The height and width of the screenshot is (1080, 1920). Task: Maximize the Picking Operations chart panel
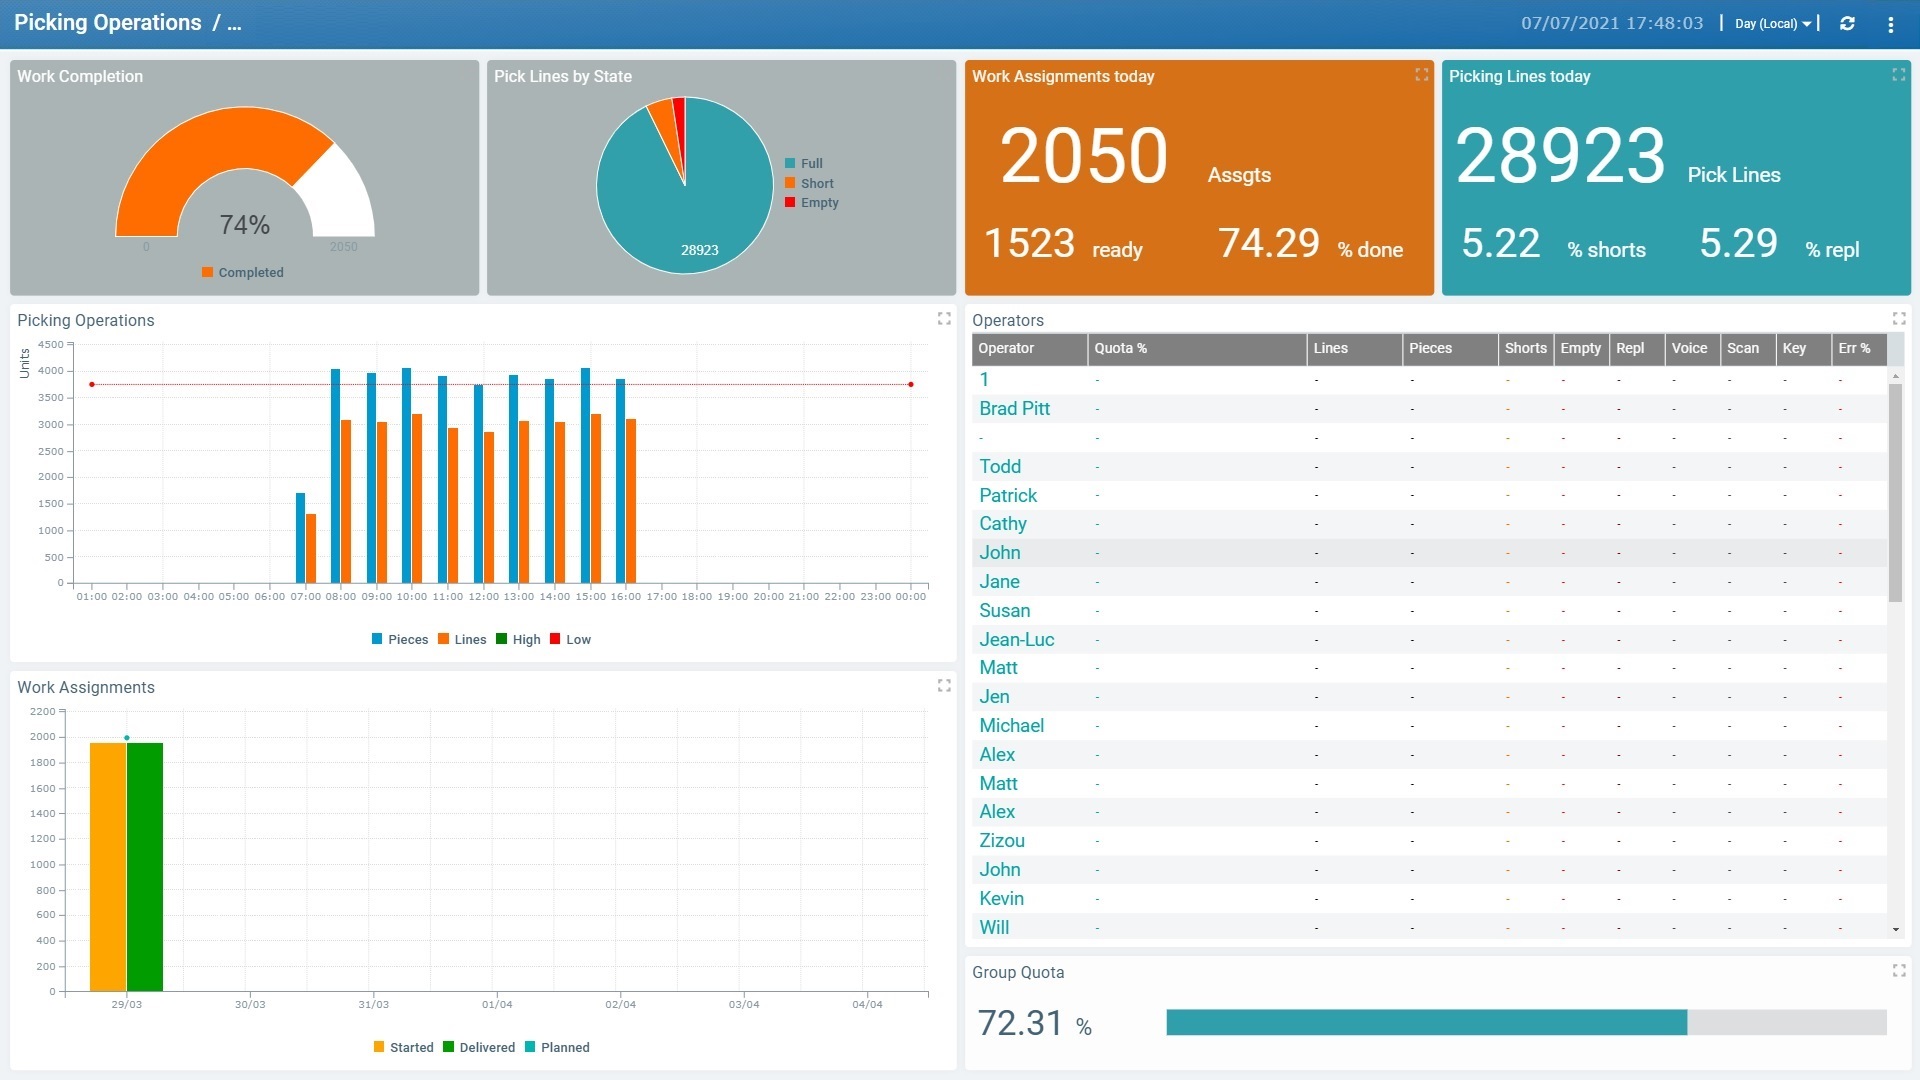point(943,319)
